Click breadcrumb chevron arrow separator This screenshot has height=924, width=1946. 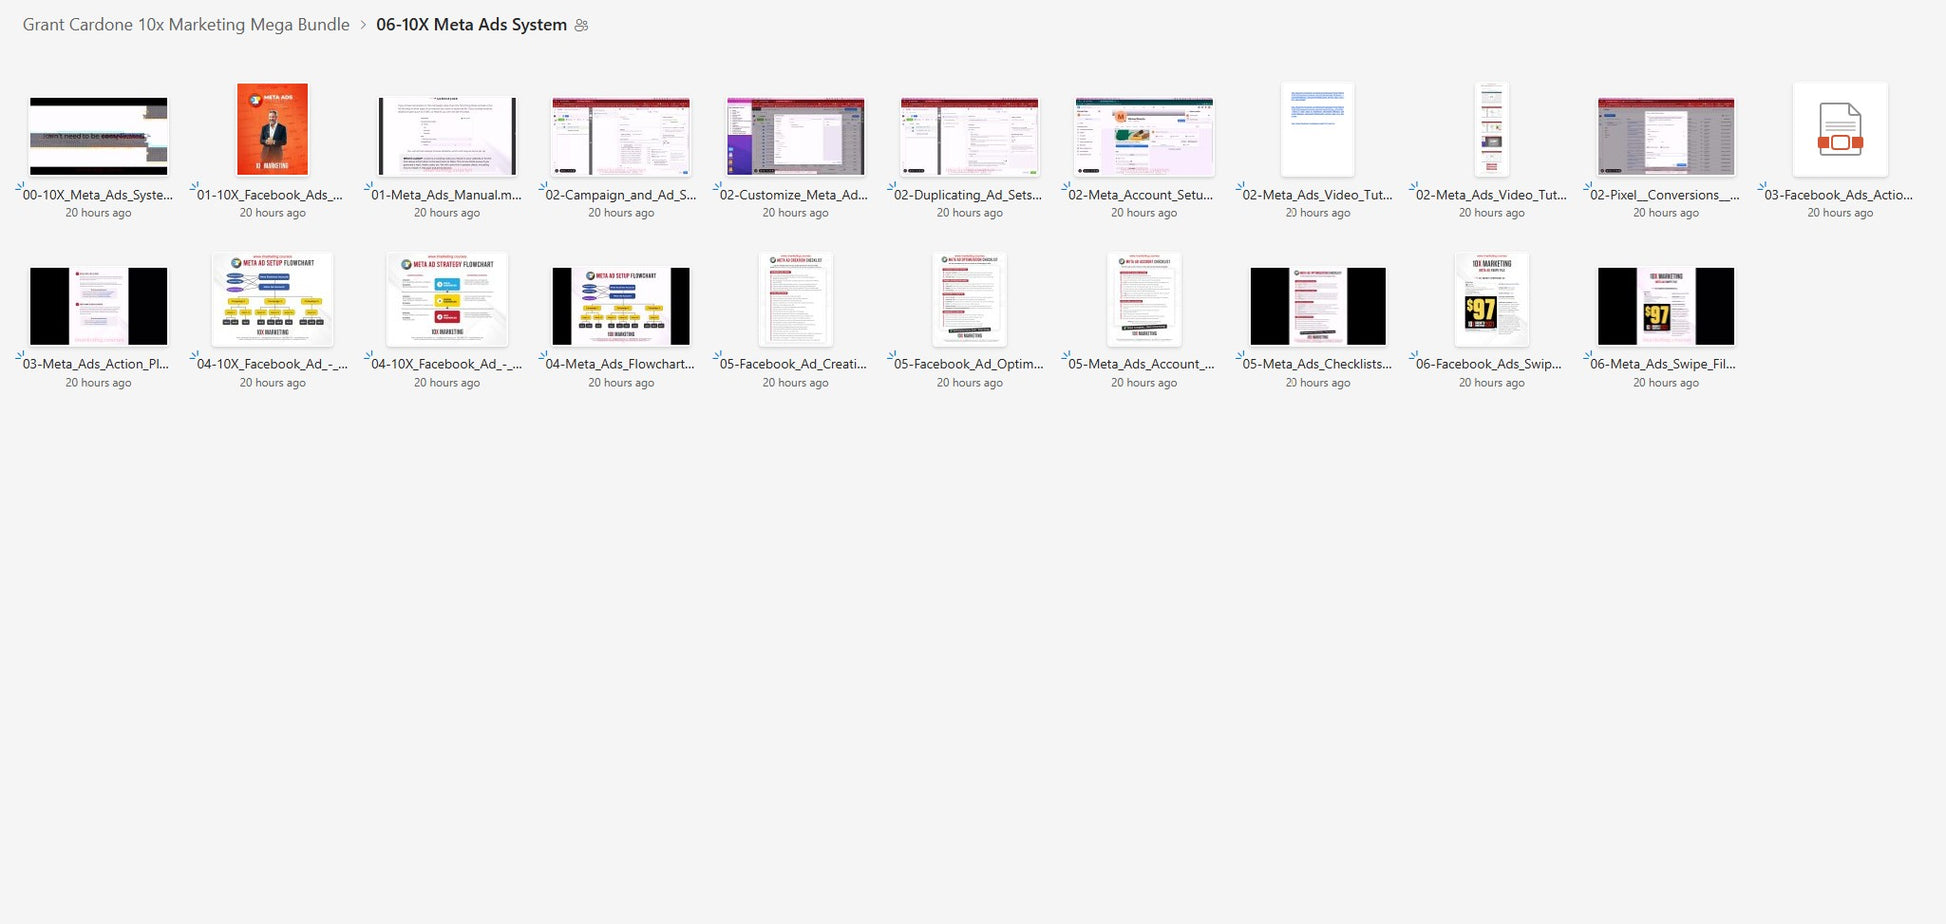(363, 25)
